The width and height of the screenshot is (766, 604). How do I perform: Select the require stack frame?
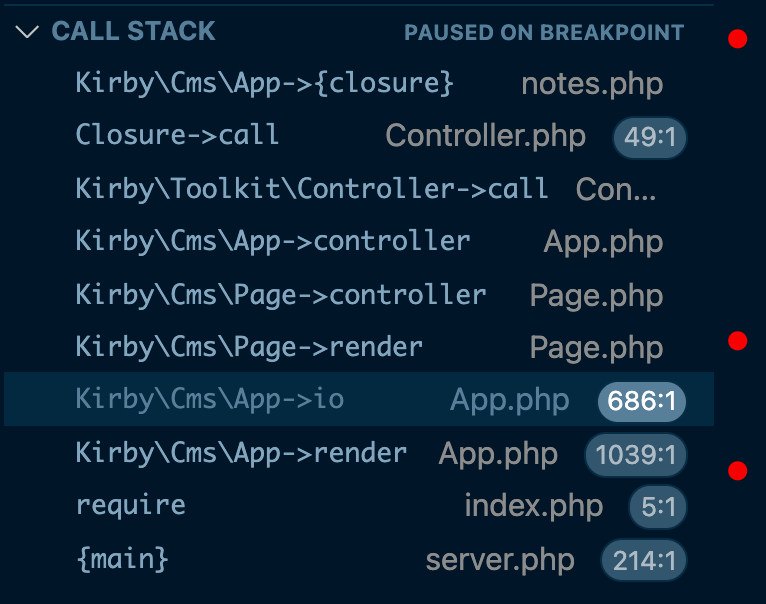click(x=359, y=505)
